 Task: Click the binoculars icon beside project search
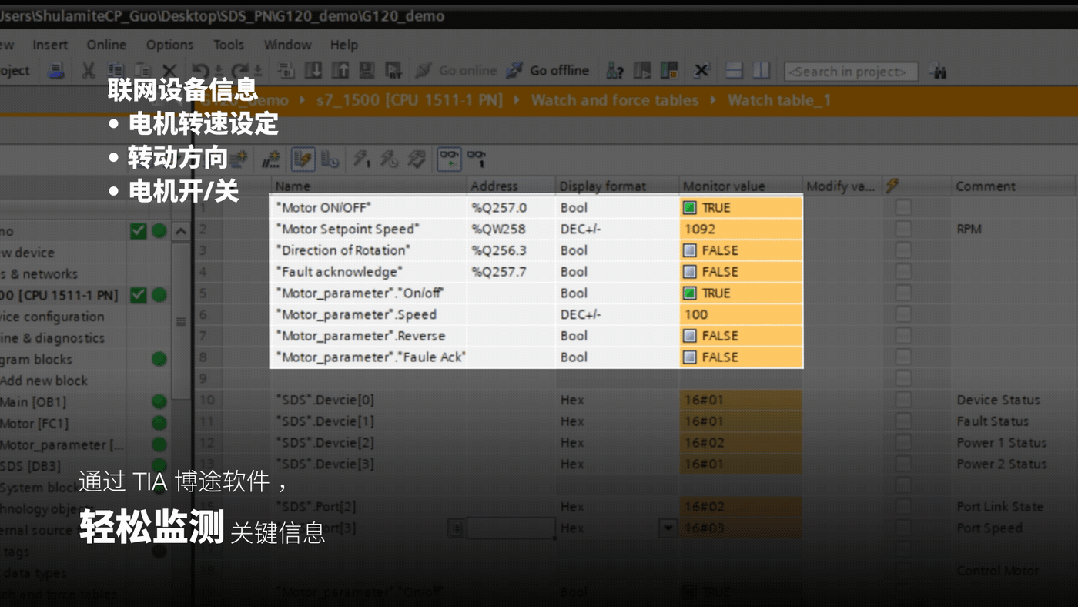point(938,72)
